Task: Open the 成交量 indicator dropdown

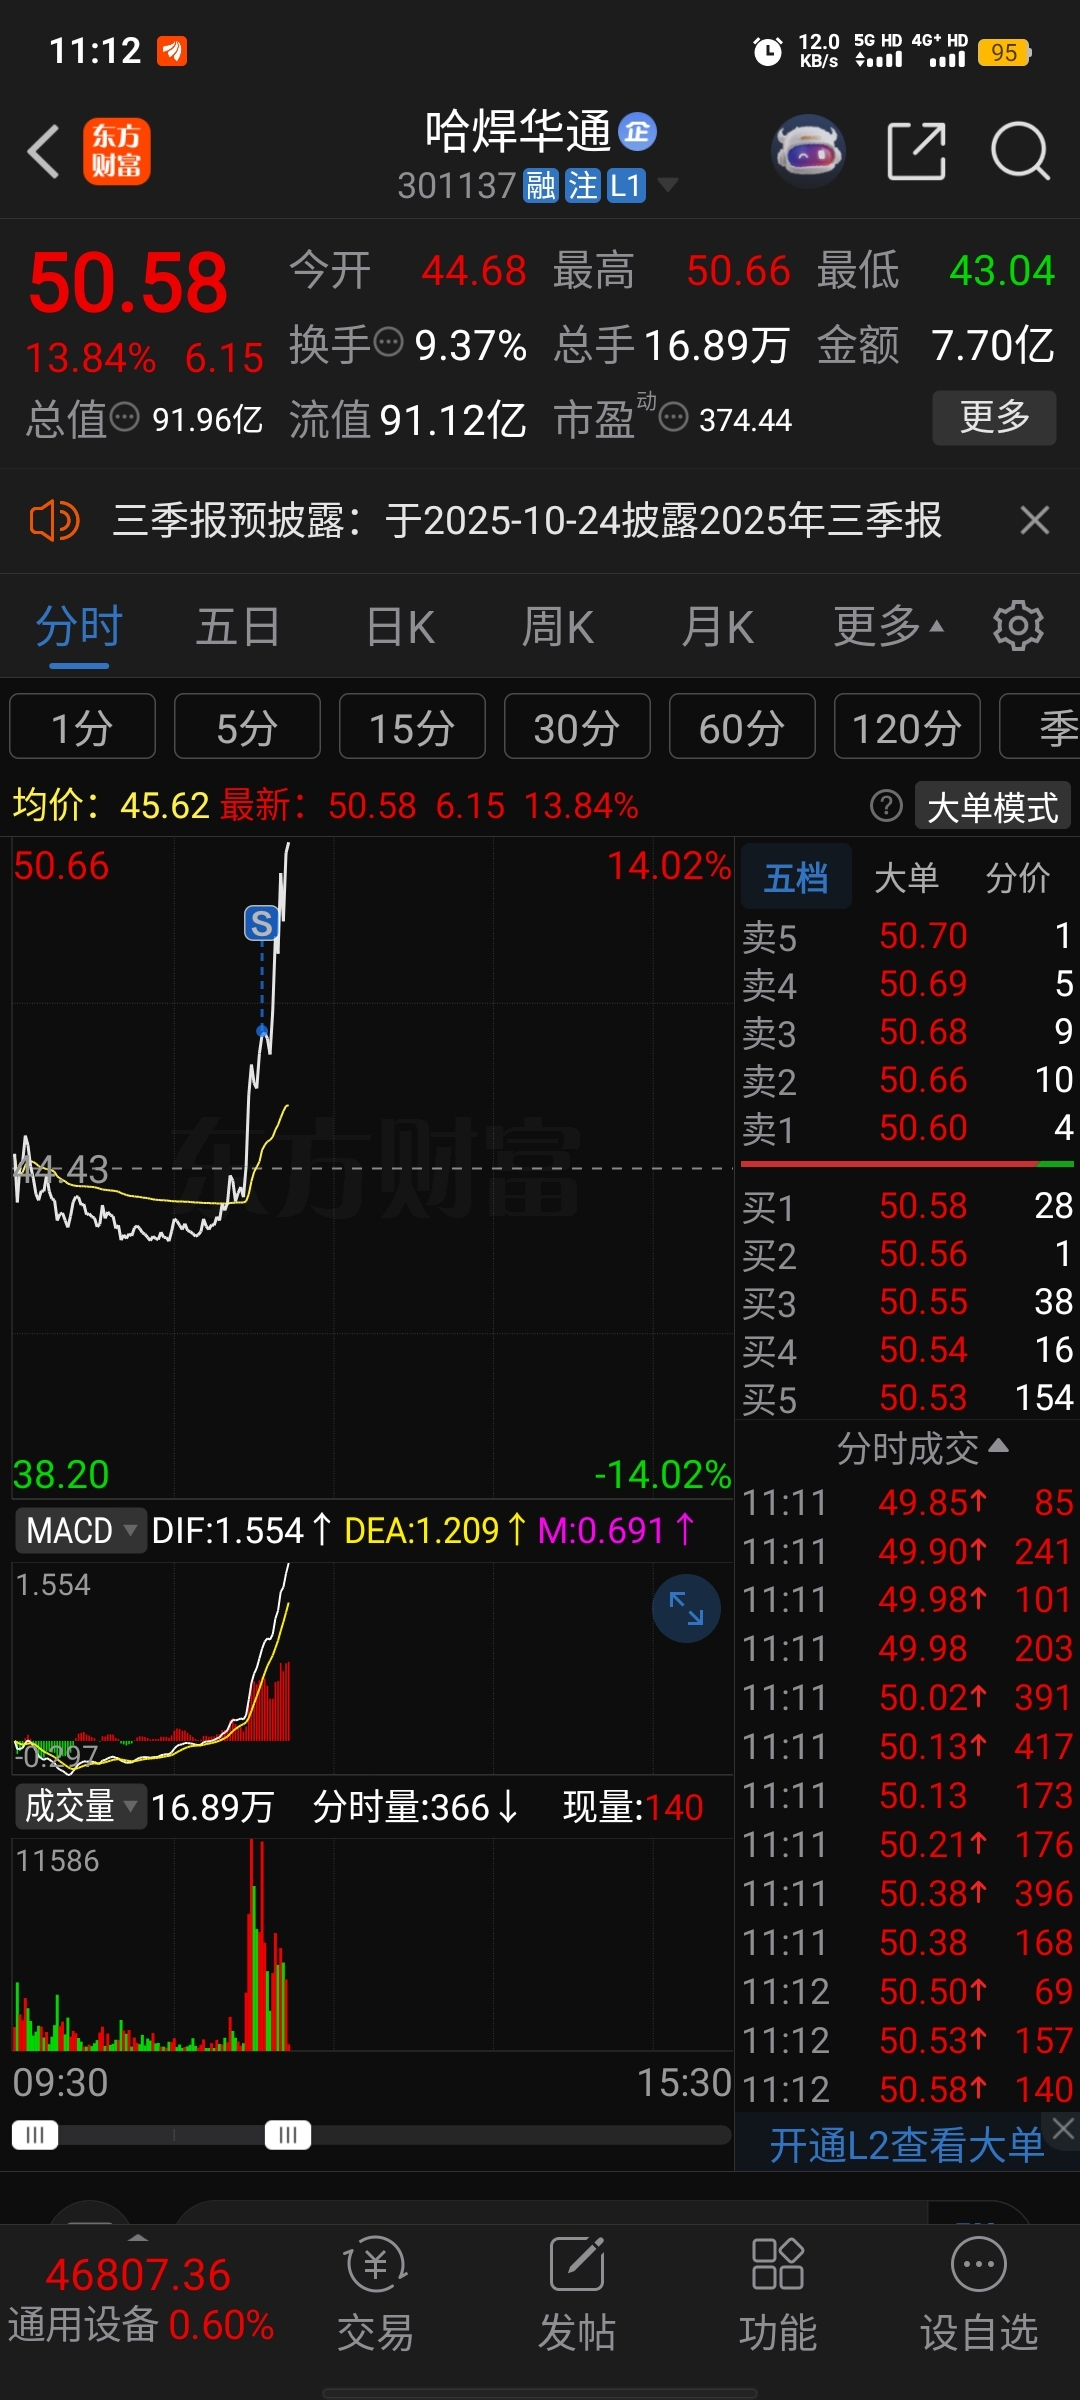Action: tap(81, 1806)
